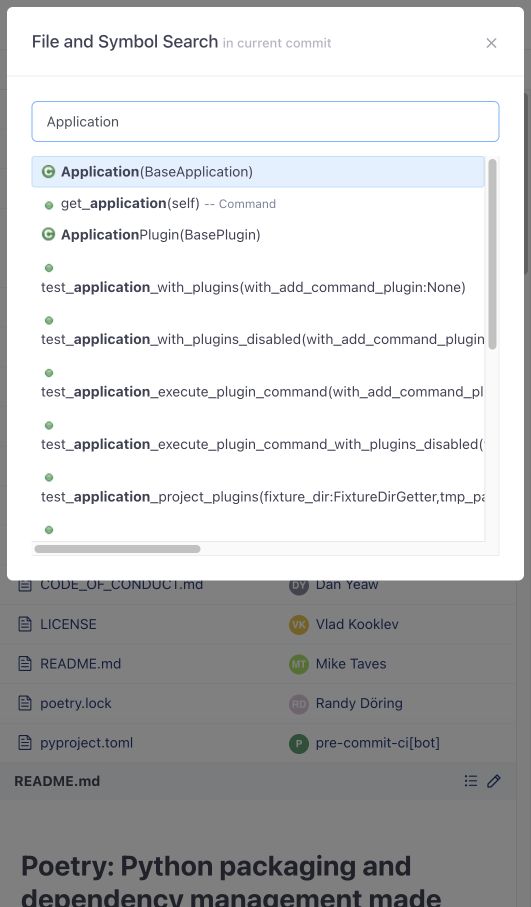
Task: Click the results horizontal scrollbar thumb
Action: pos(117,548)
